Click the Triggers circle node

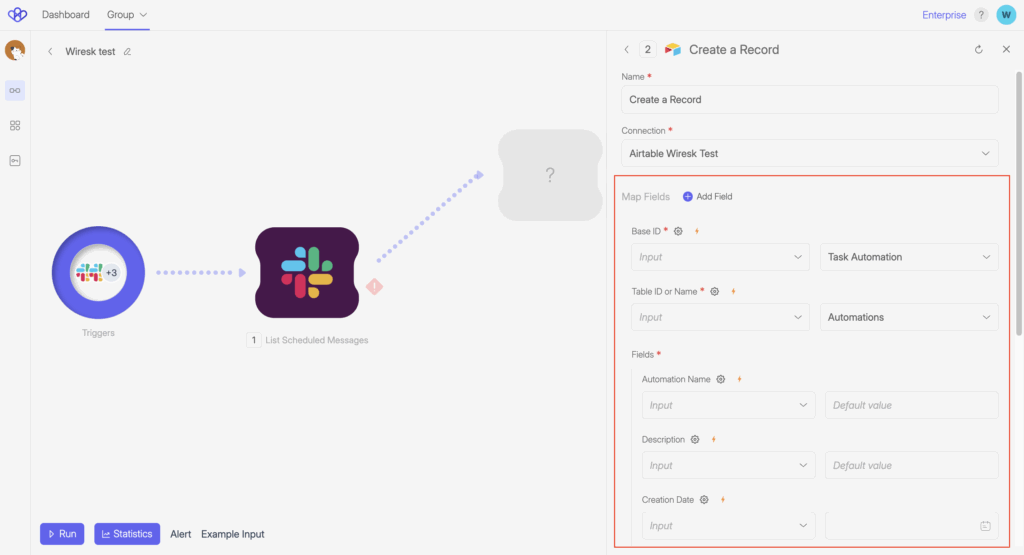point(98,273)
